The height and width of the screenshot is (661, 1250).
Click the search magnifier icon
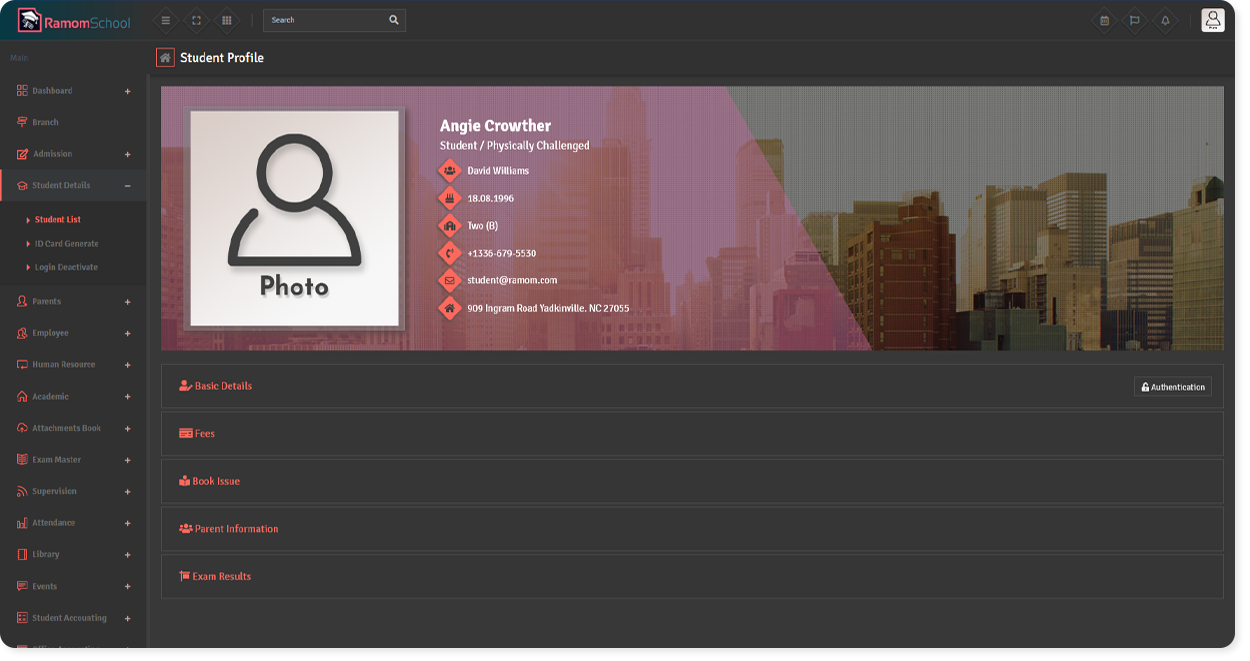[394, 20]
